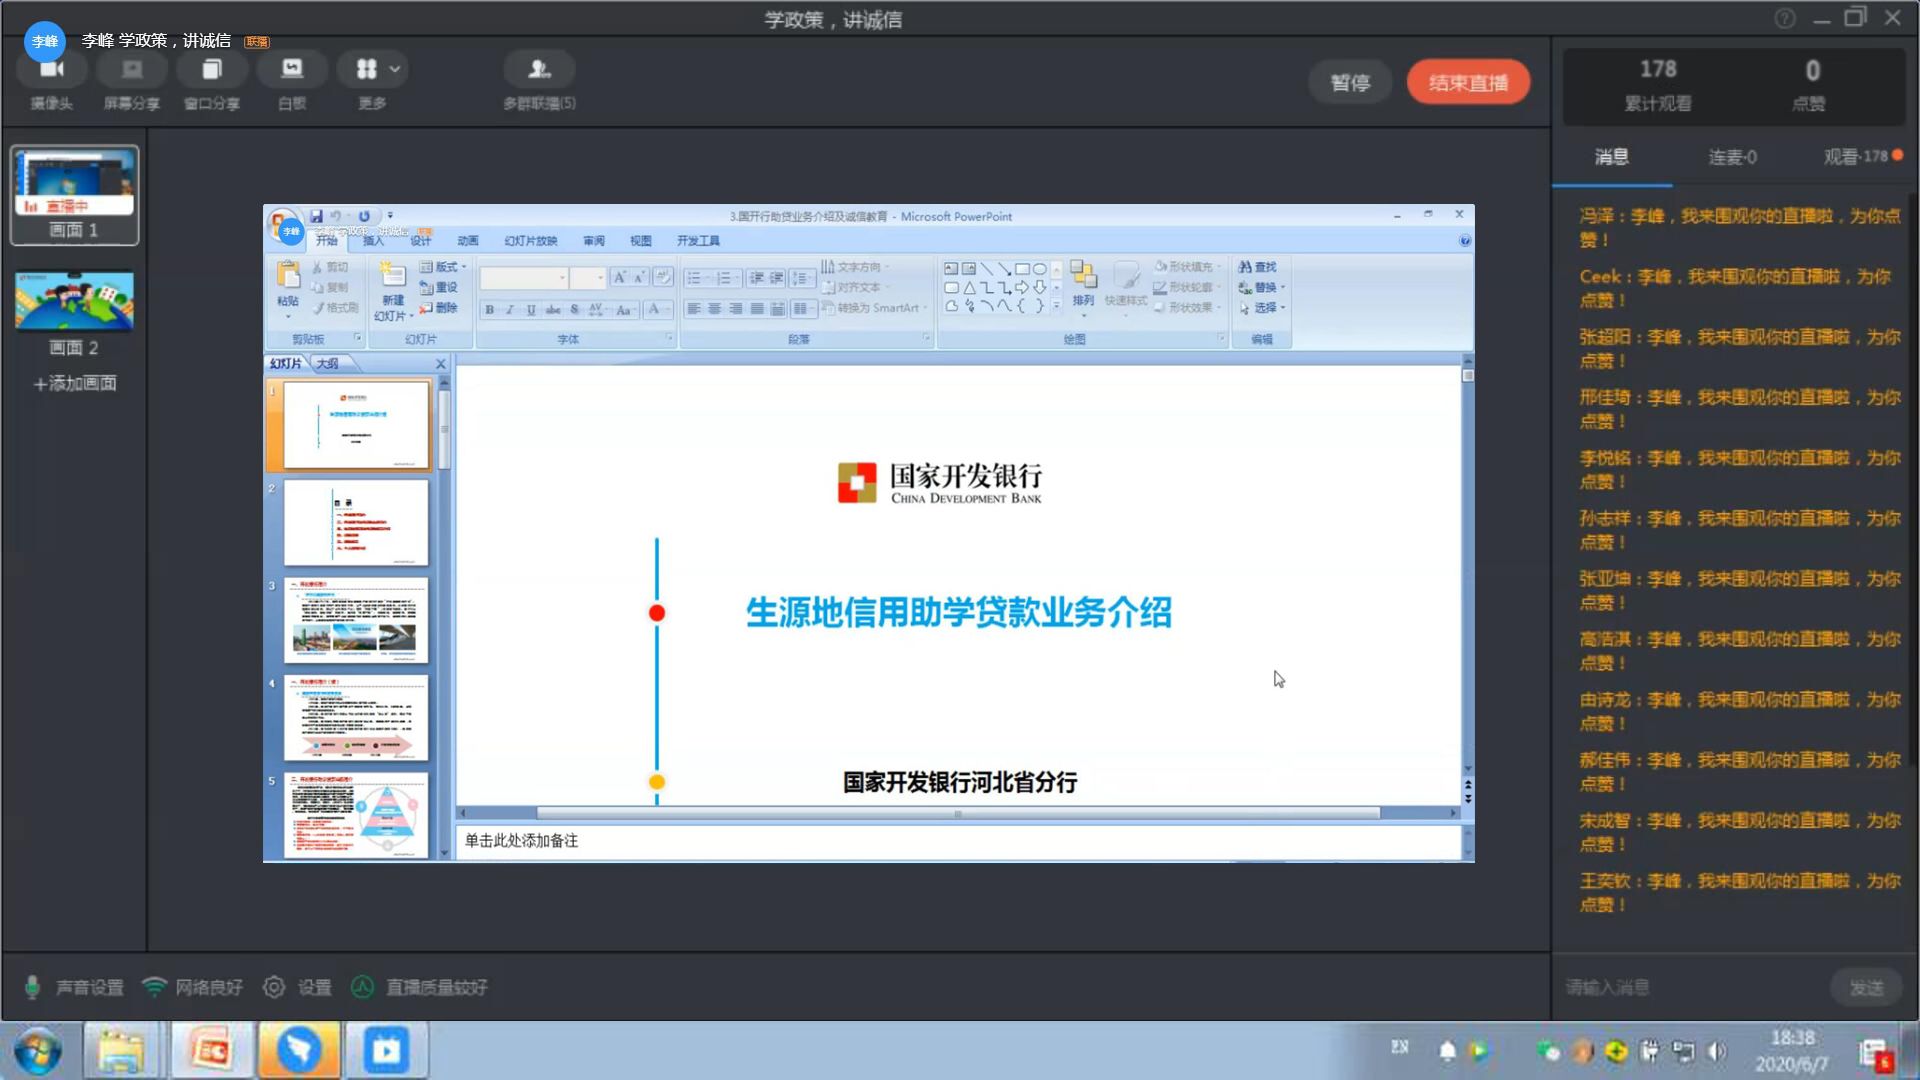This screenshot has width=1920, height=1080.
Task: Select scene thumbnail 画面 2
Action: pyautogui.click(x=74, y=300)
